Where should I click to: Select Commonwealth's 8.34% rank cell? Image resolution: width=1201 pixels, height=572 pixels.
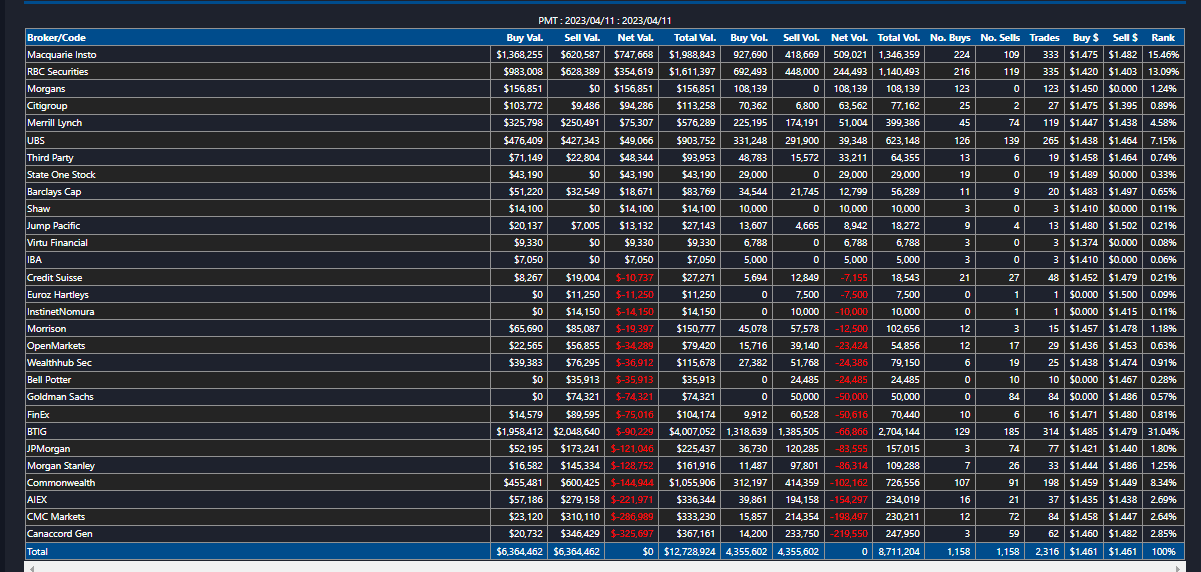pos(1165,482)
